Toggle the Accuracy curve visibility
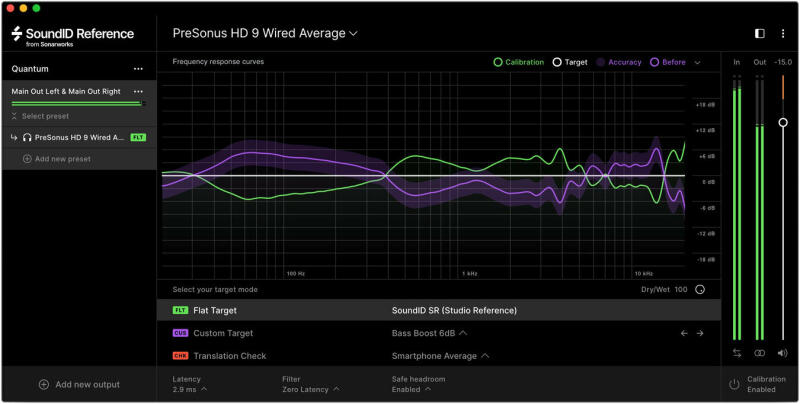800x404 pixels. 619,62
